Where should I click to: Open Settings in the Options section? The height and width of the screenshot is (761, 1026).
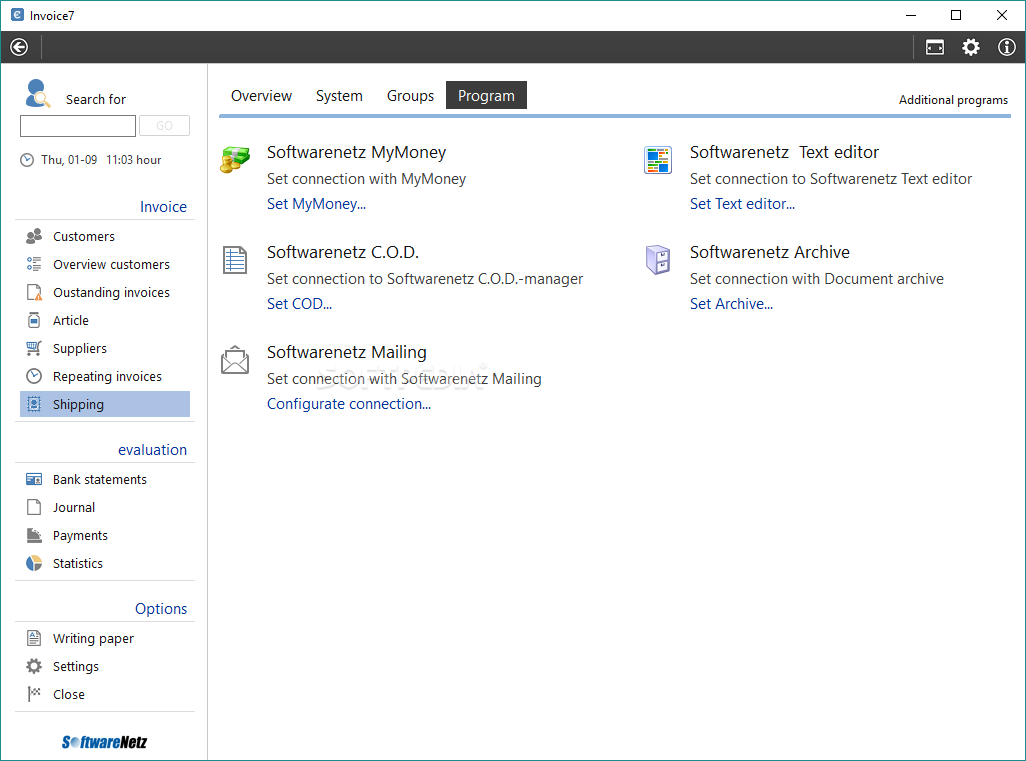[105, 666]
